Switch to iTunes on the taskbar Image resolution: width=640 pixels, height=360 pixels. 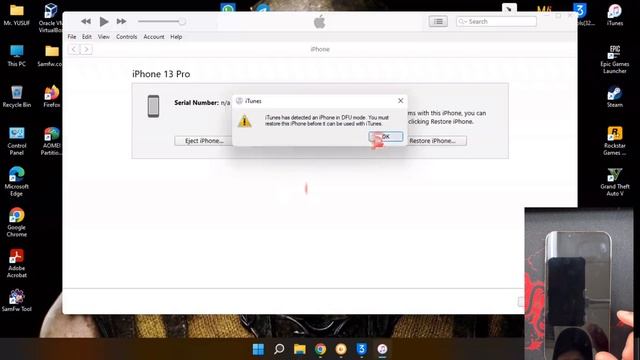[x=382, y=349]
